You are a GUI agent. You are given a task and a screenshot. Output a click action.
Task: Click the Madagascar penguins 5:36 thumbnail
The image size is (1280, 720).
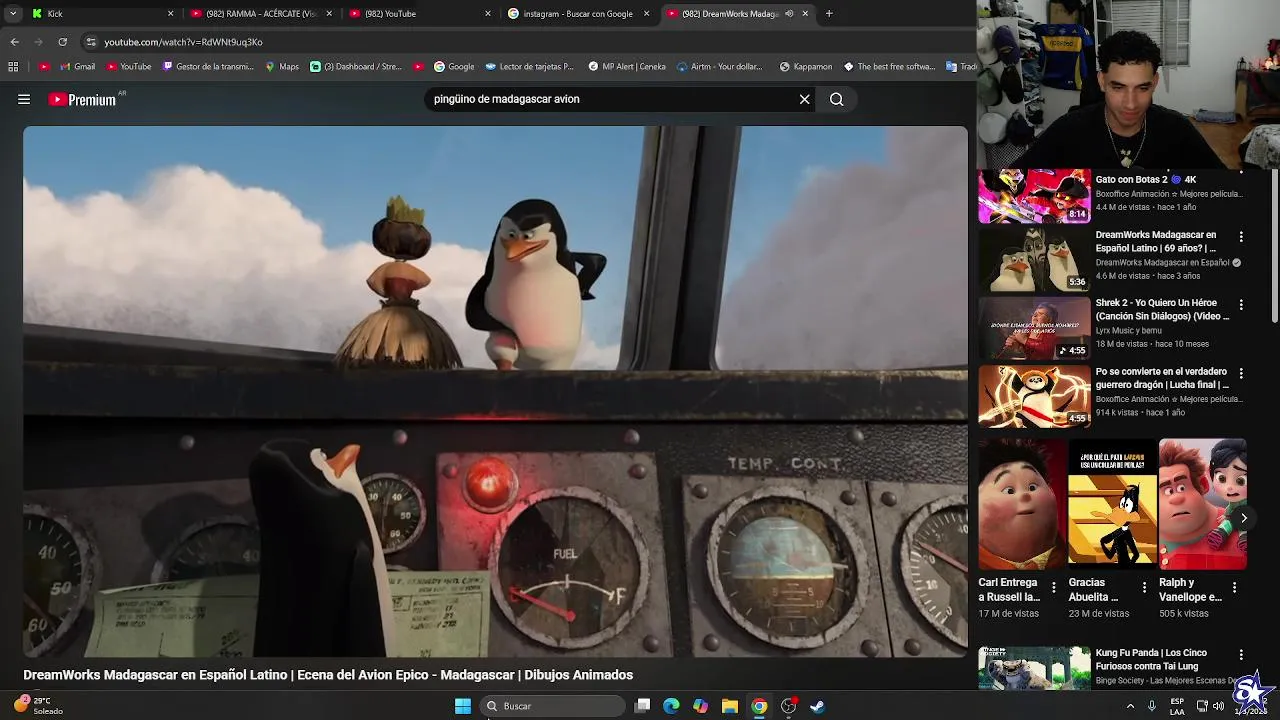click(x=1034, y=260)
